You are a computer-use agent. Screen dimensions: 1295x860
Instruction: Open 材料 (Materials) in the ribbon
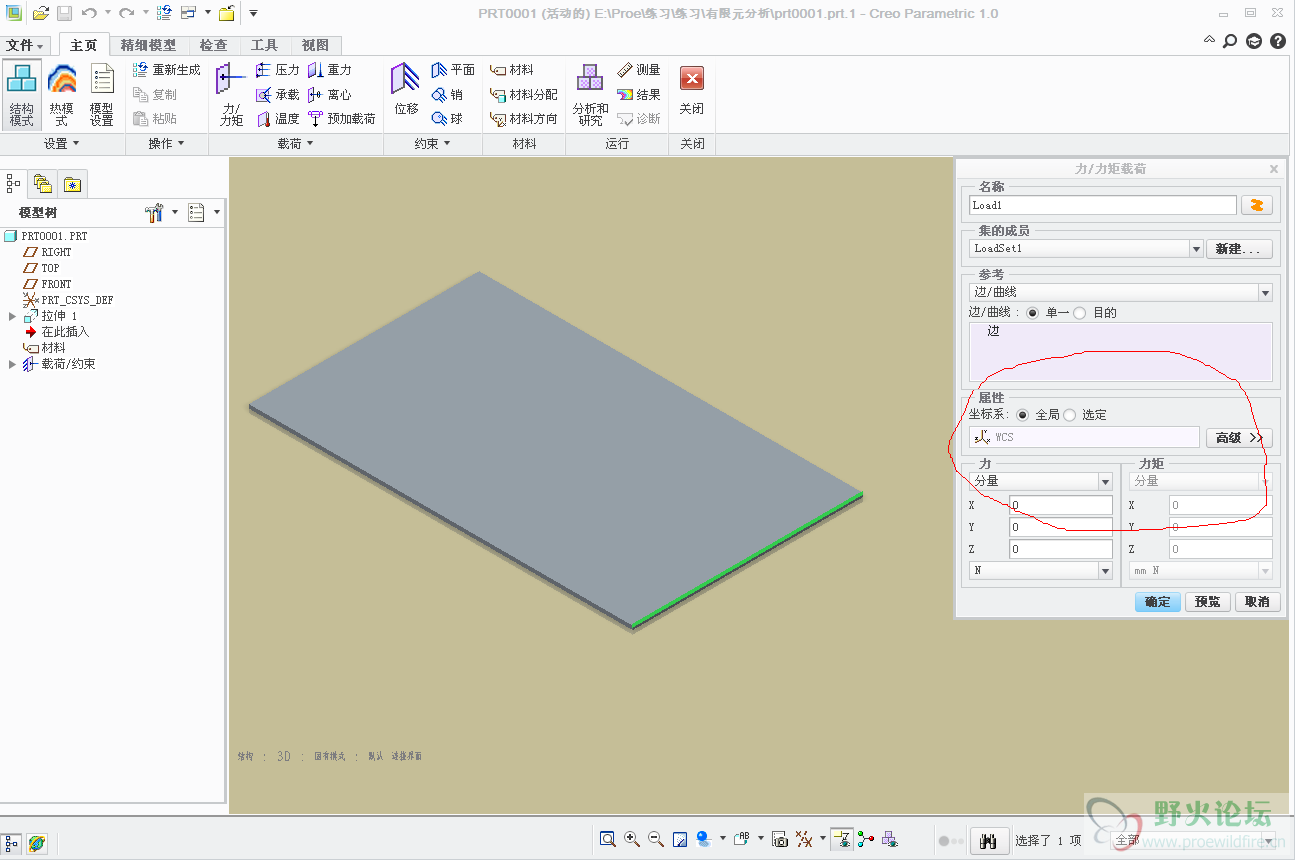click(x=512, y=70)
